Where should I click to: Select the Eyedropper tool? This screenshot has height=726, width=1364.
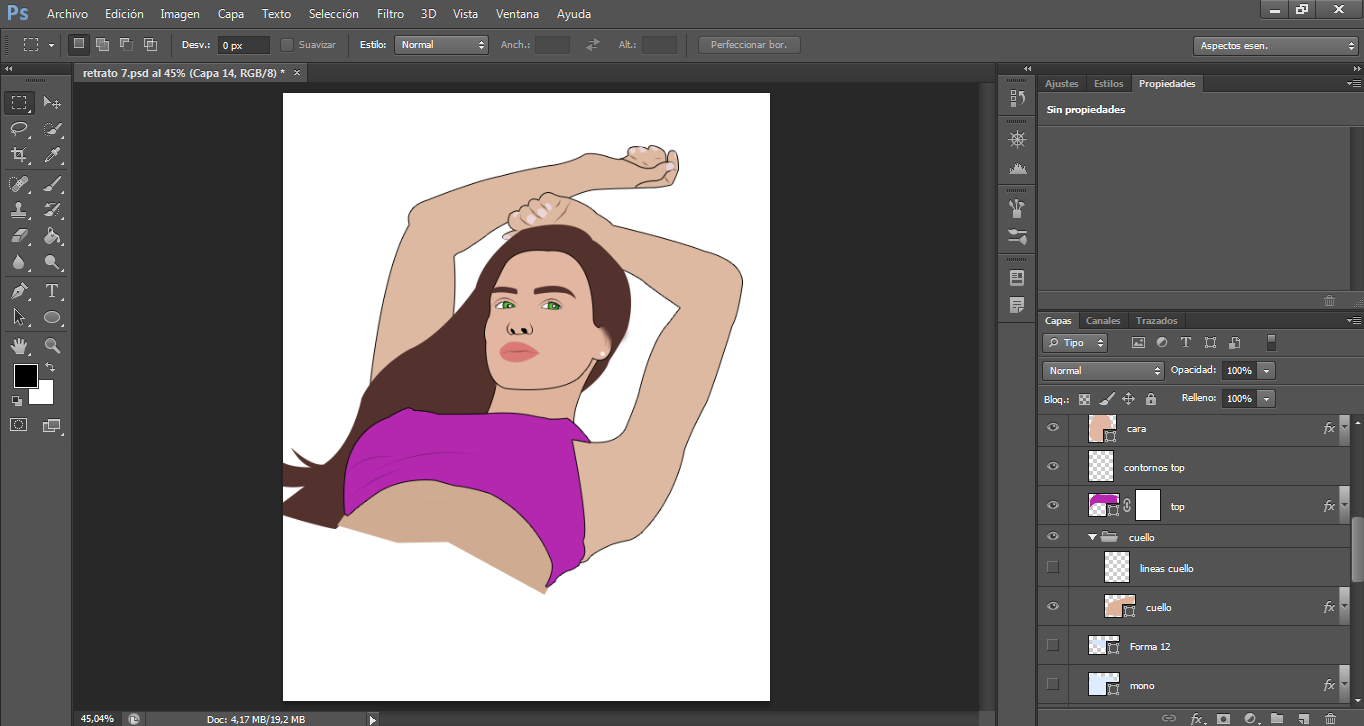(x=53, y=155)
